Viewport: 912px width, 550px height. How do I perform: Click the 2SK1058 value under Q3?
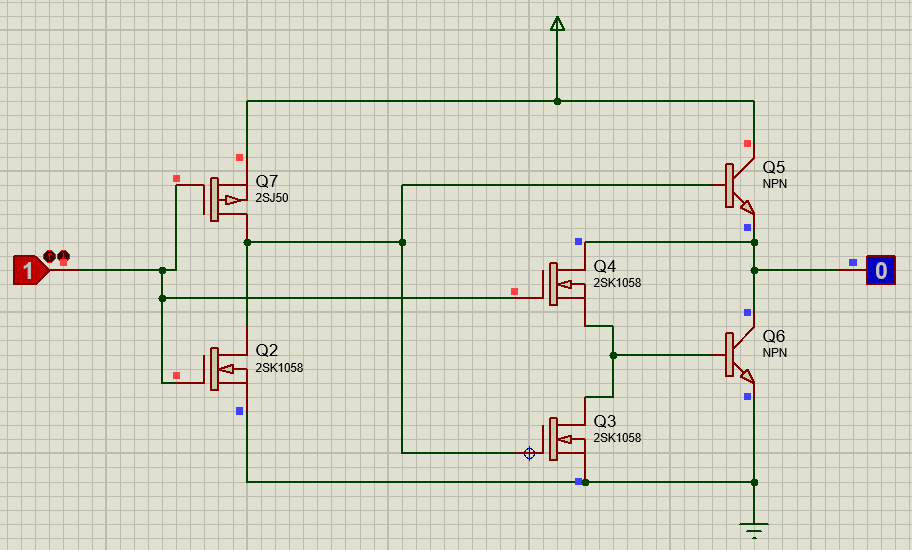[x=617, y=437]
